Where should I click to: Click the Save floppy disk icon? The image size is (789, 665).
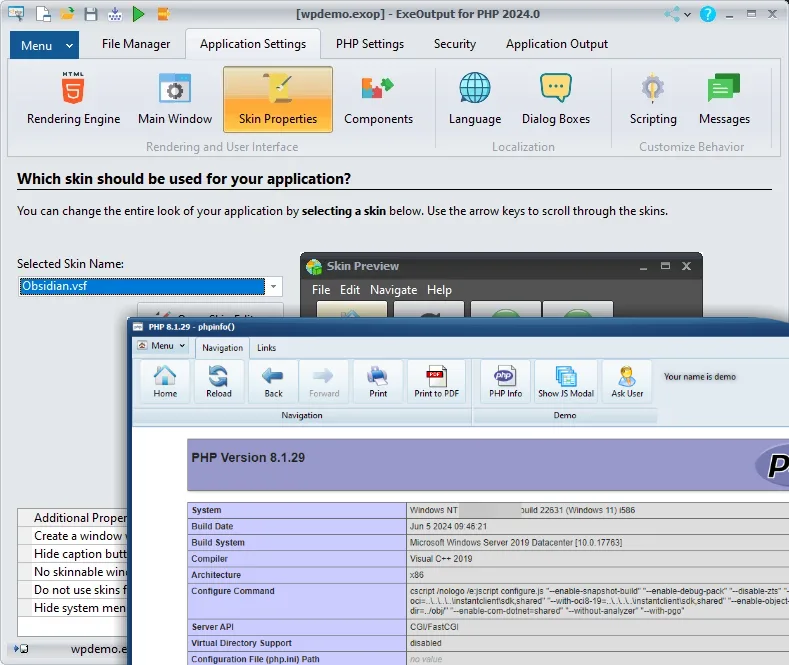[x=91, y=14]
